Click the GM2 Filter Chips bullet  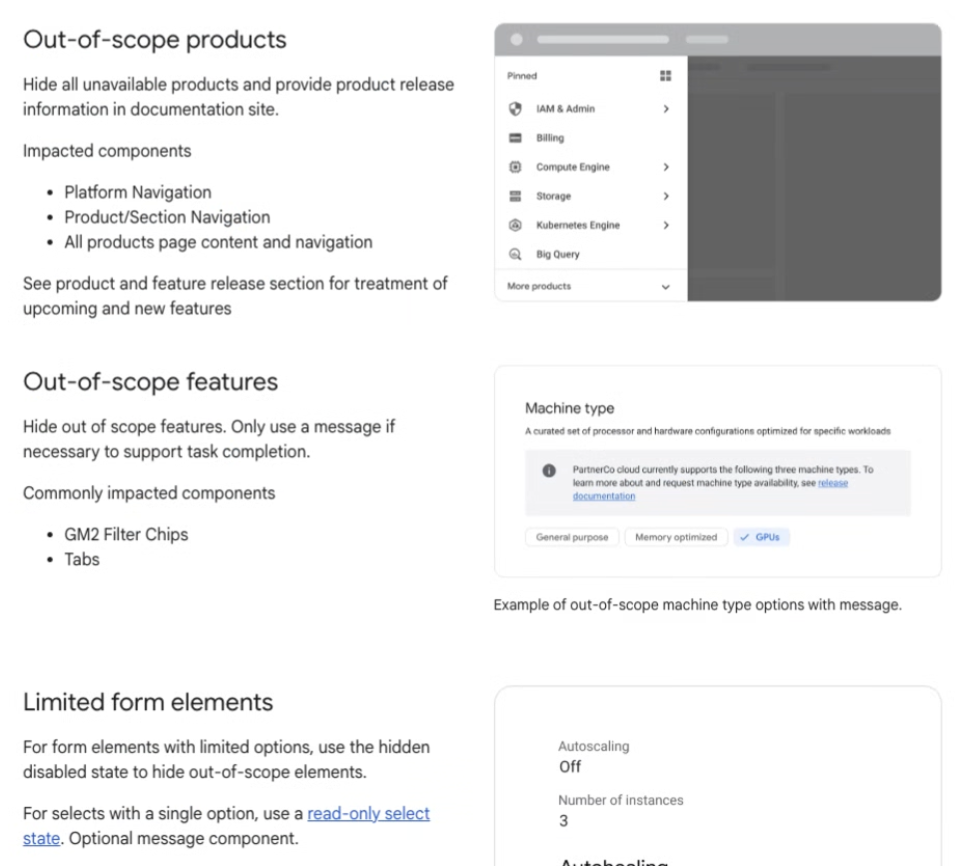click(x=126, y=535)
